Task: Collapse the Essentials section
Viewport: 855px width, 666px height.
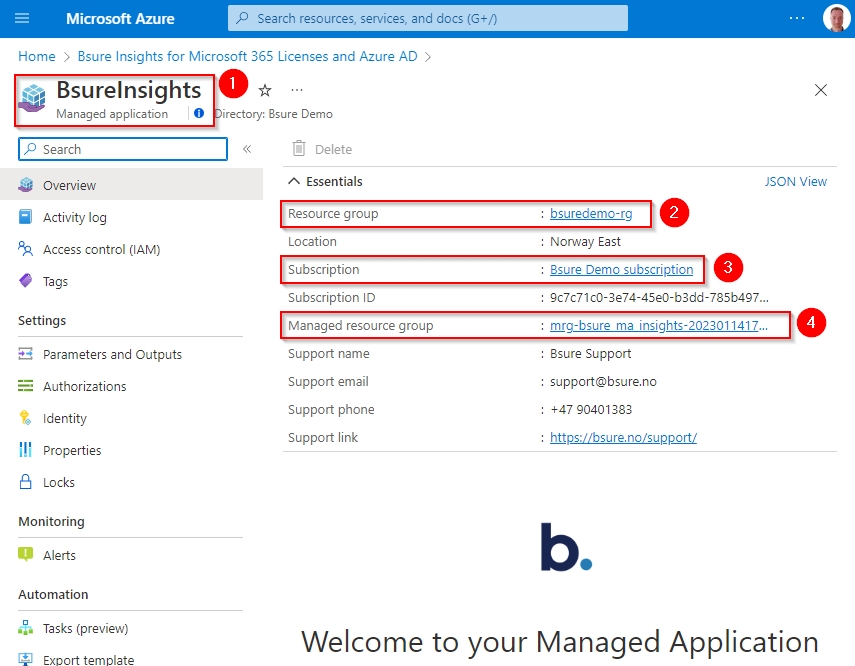Action: [294, 182]
